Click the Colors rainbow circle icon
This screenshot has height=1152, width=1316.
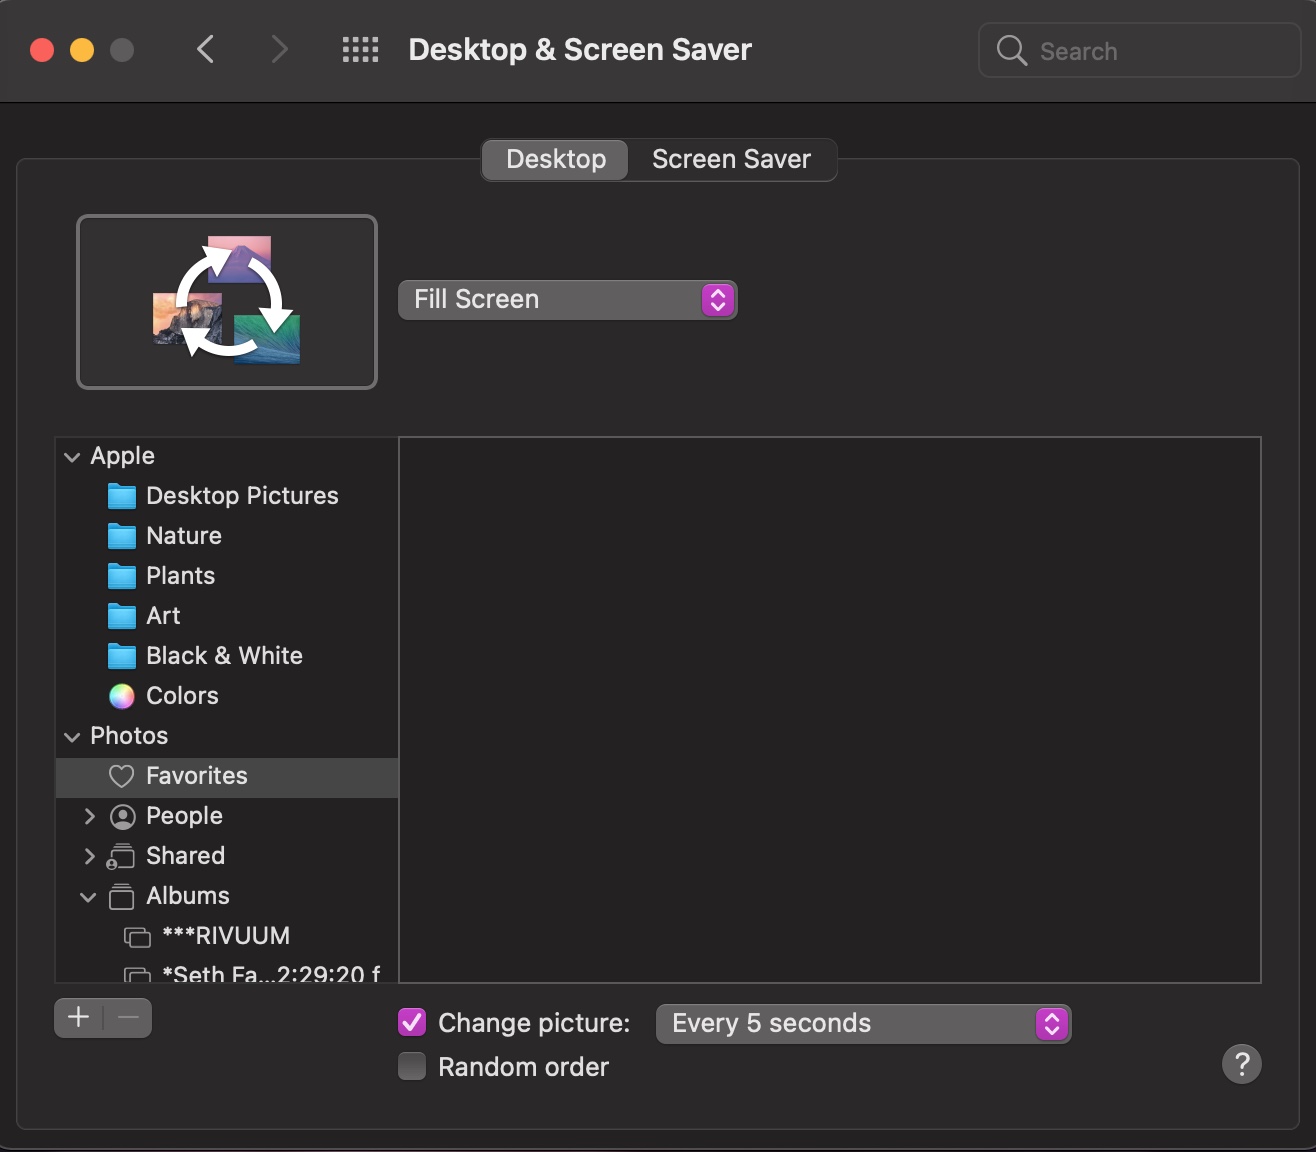(x=122, y=696)
